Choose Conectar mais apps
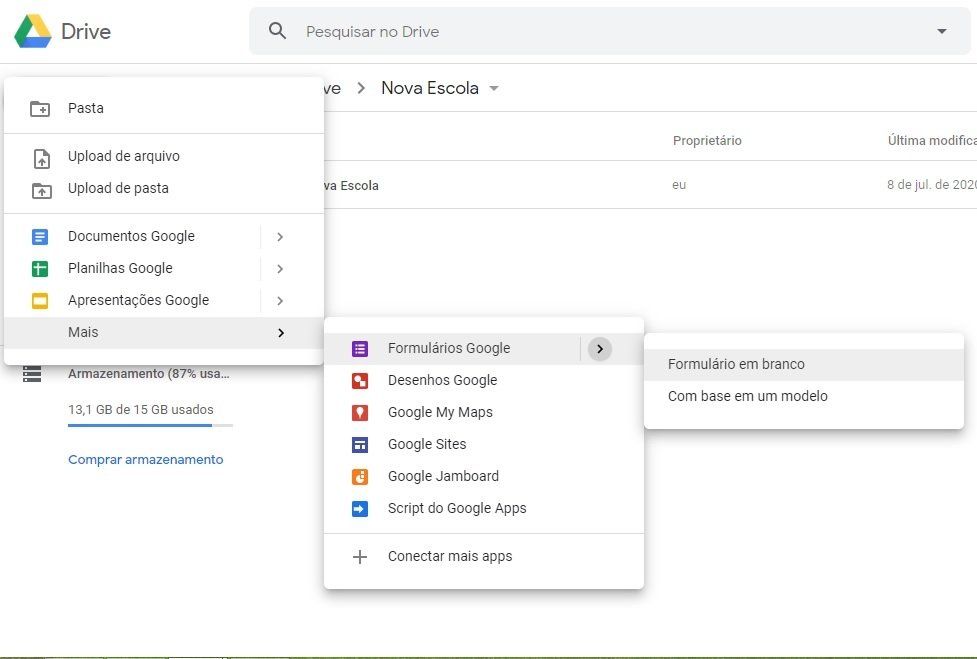977x659 pixels. (484, 557)
